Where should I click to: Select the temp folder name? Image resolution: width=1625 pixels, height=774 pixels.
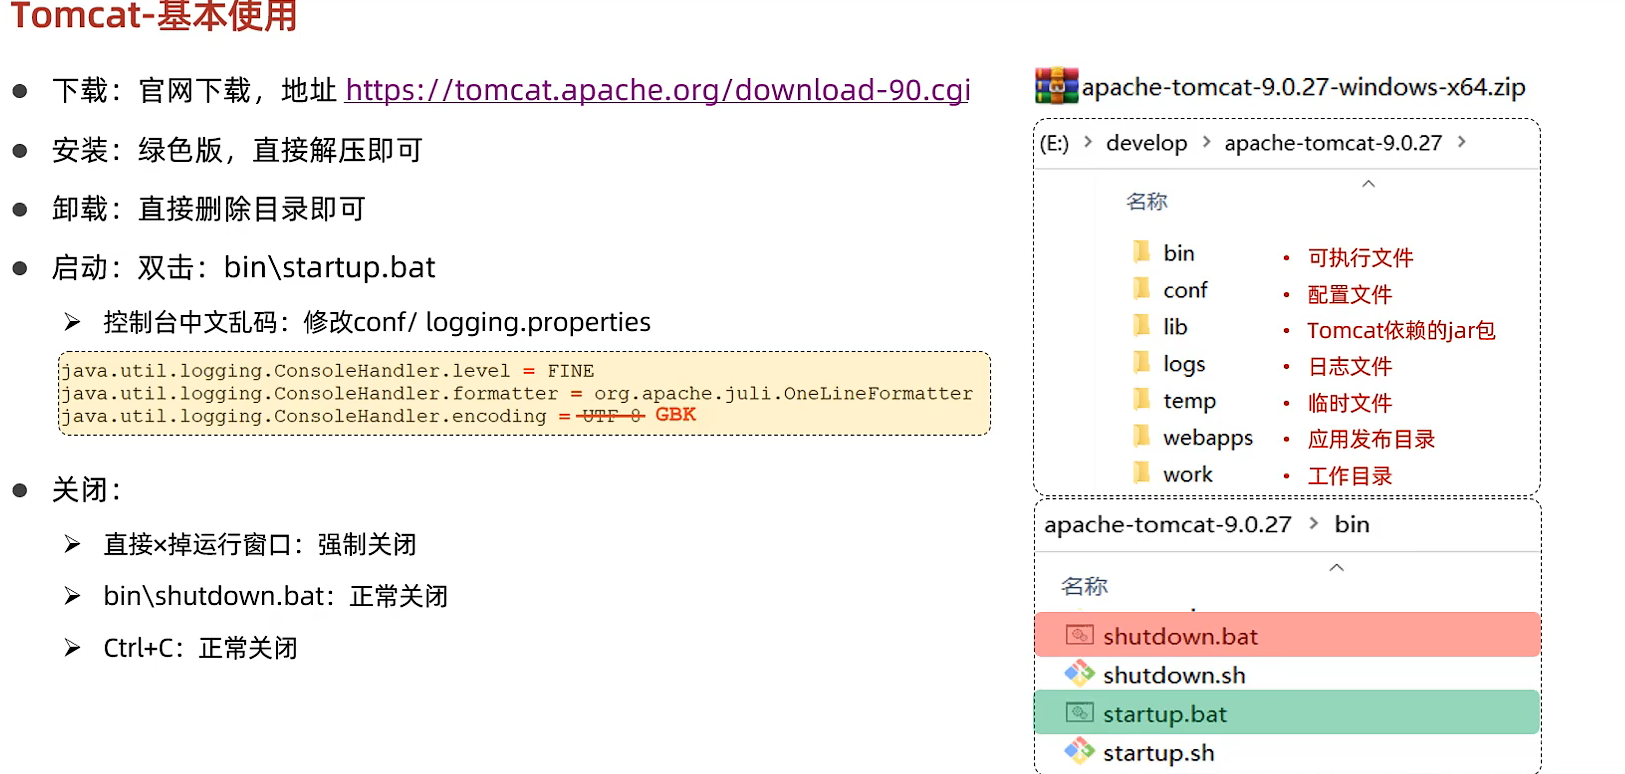click(1190, 401)
